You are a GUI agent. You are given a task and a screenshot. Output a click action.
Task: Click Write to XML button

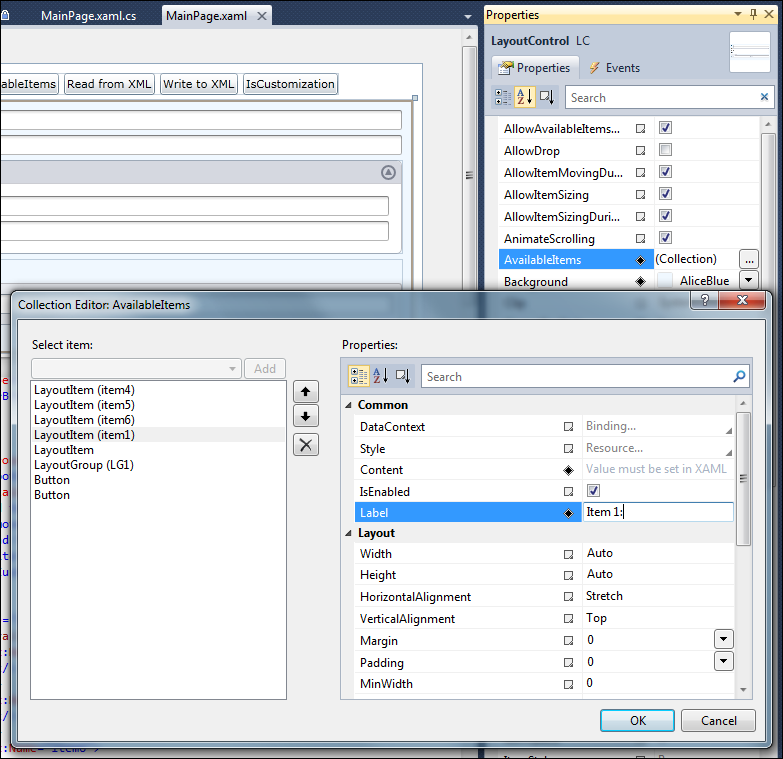pos(198,84)
